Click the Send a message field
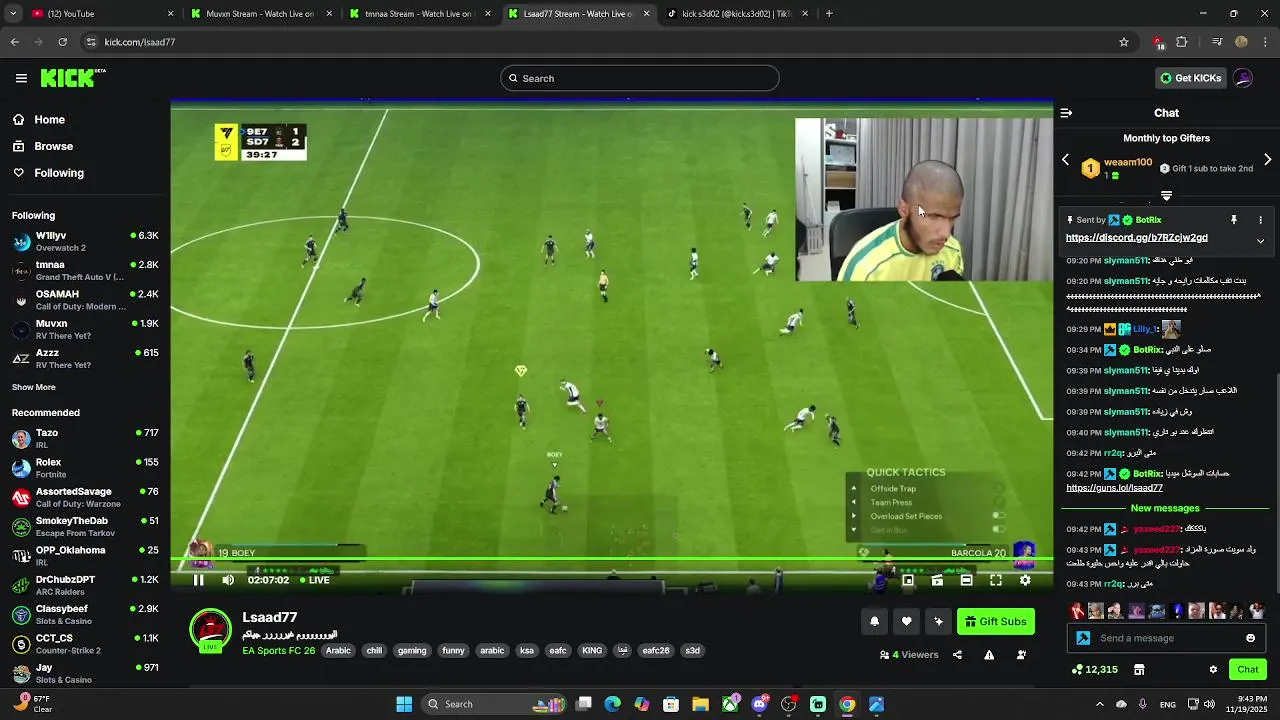 pyautogui.click(x=1166, y=638)
